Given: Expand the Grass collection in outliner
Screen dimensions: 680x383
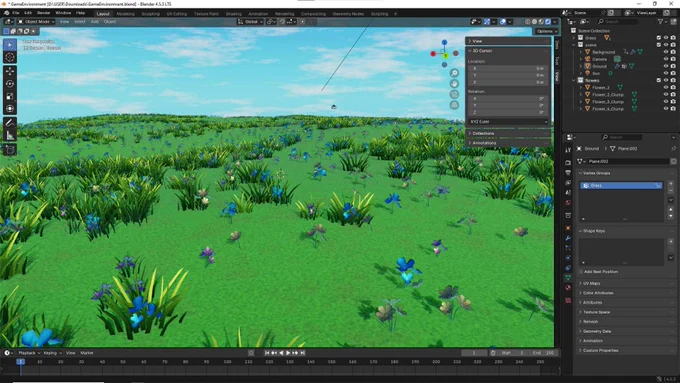Looking at the screenshot, I should [574, 38].
